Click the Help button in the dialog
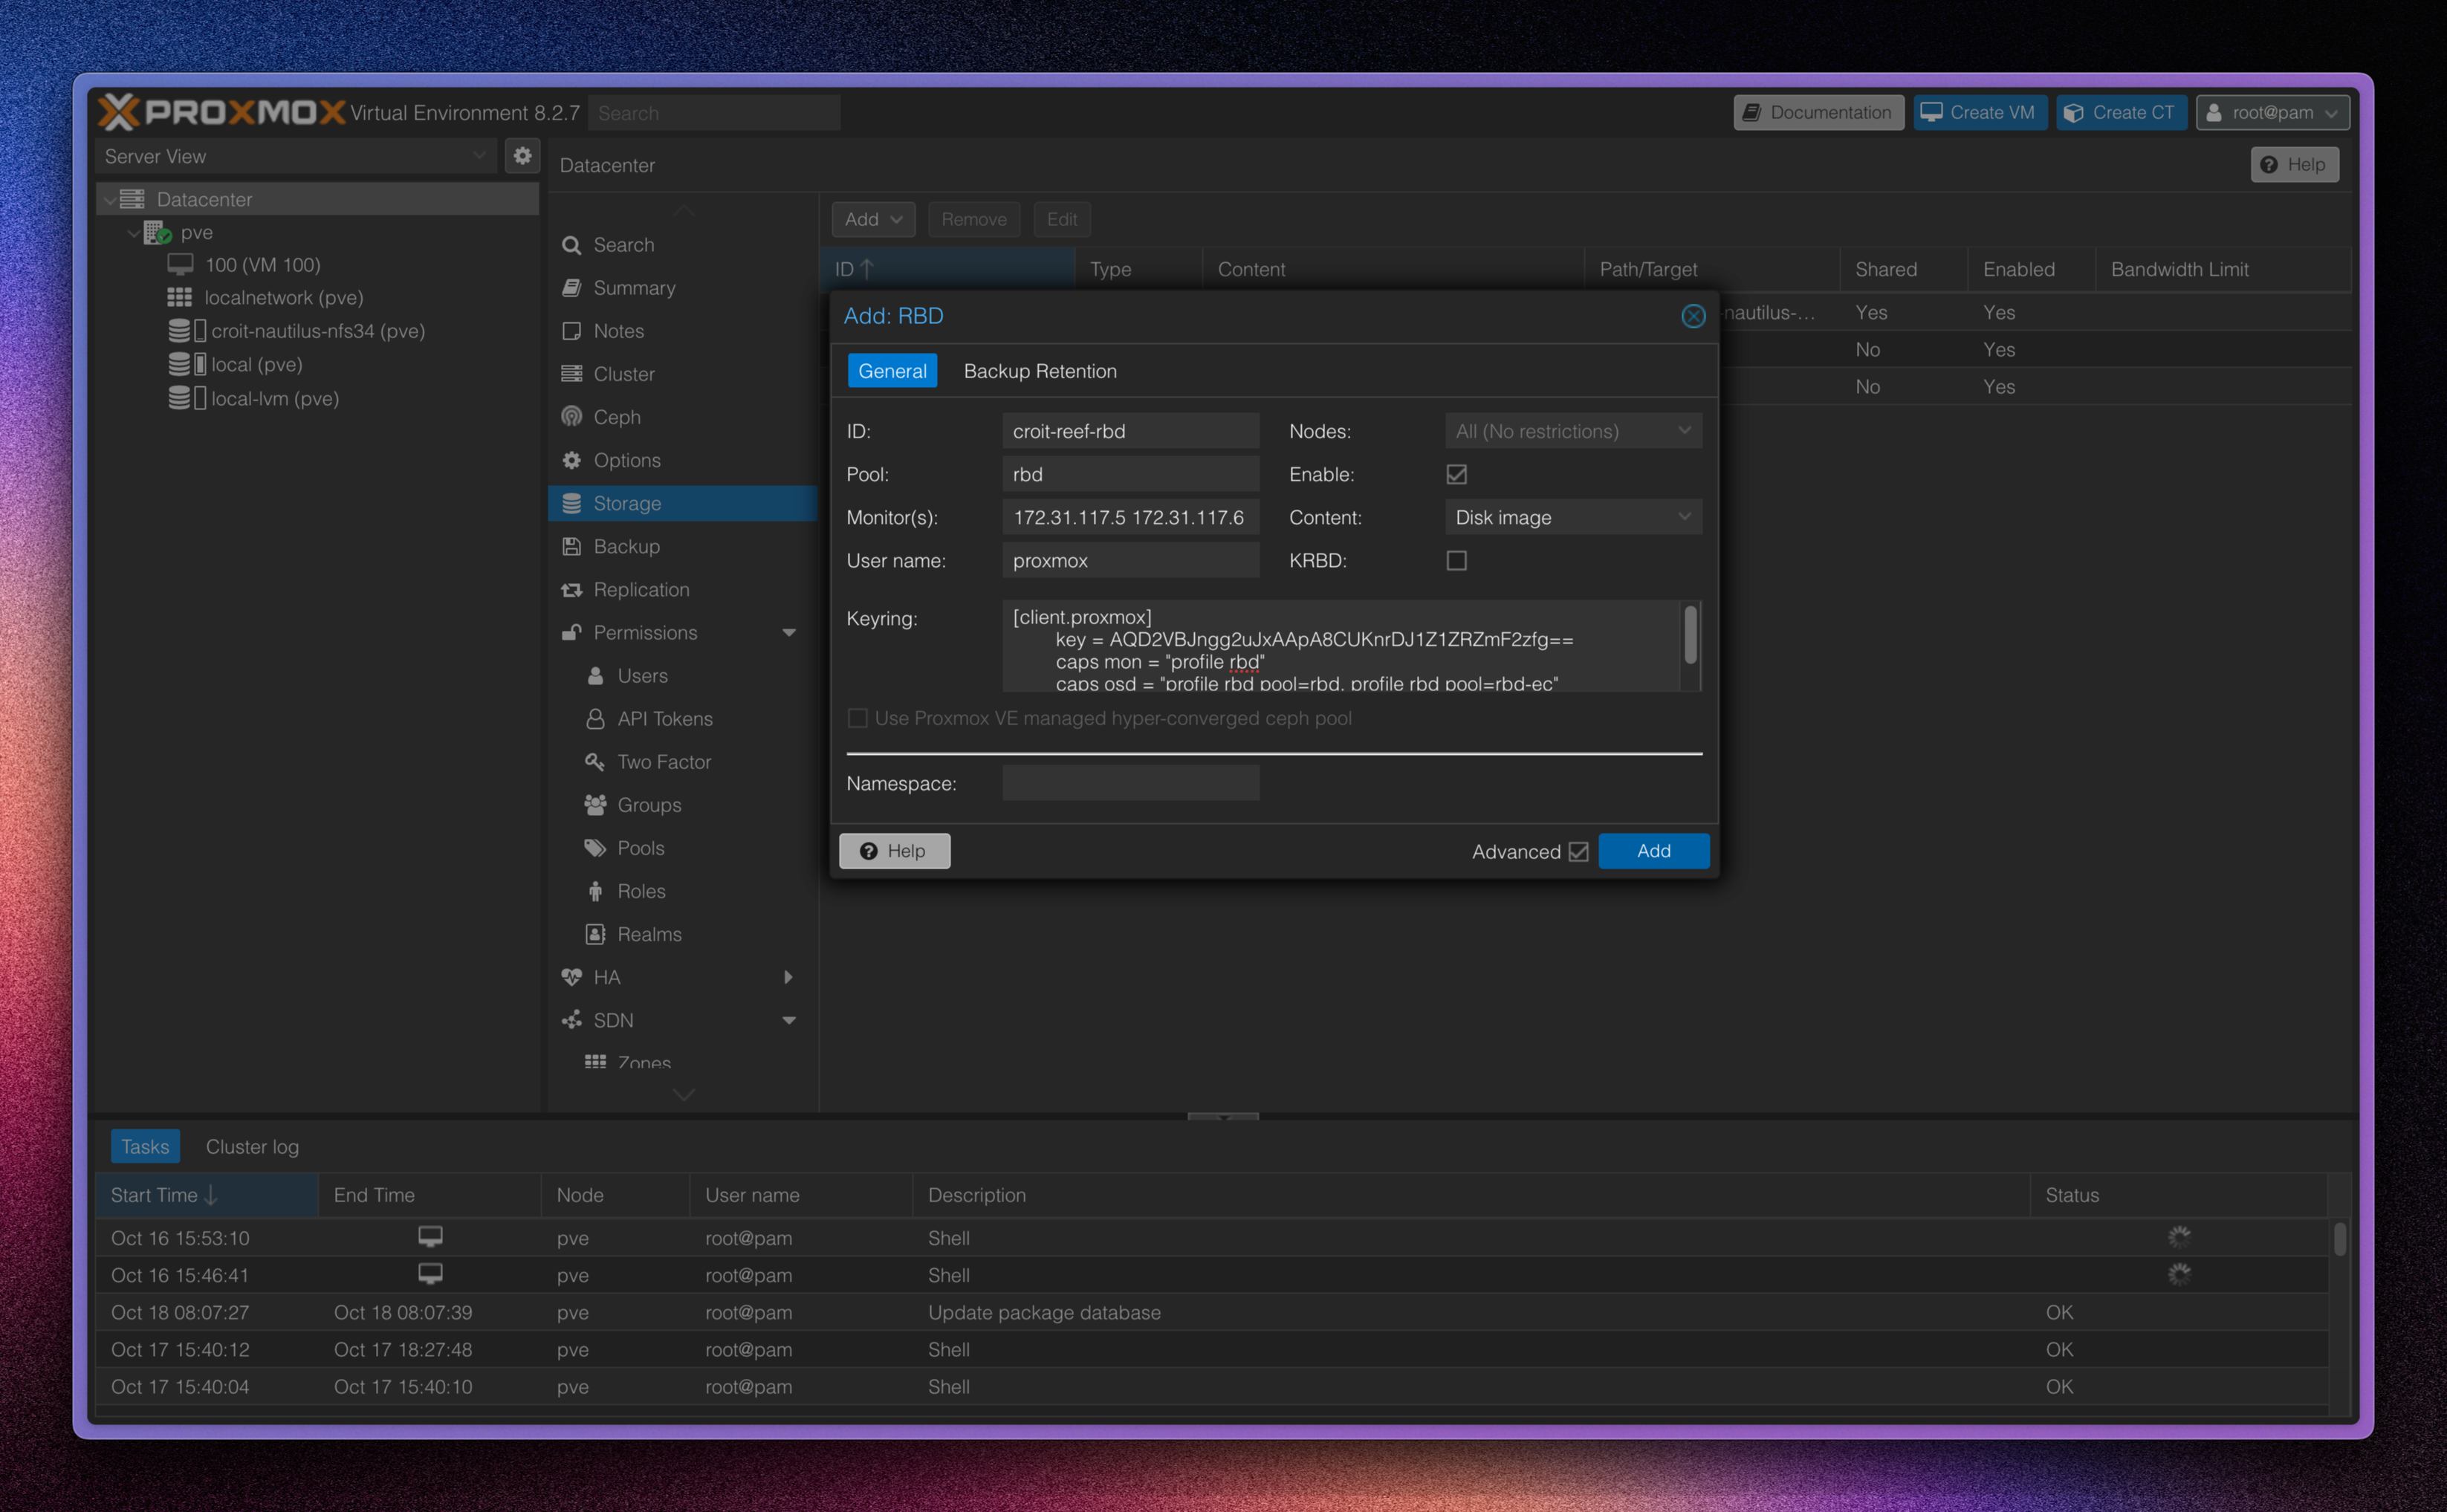This screenshot has width=2447, height=1512. click(894, 851)
